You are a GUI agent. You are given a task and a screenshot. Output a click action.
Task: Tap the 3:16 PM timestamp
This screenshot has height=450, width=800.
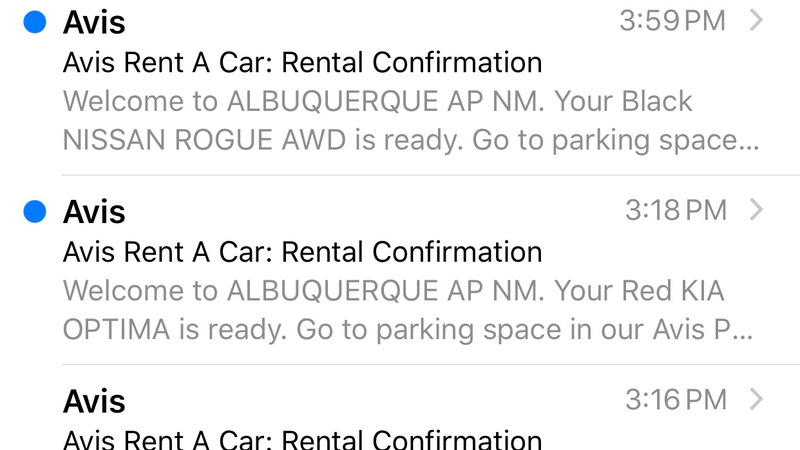coord(676,399)
